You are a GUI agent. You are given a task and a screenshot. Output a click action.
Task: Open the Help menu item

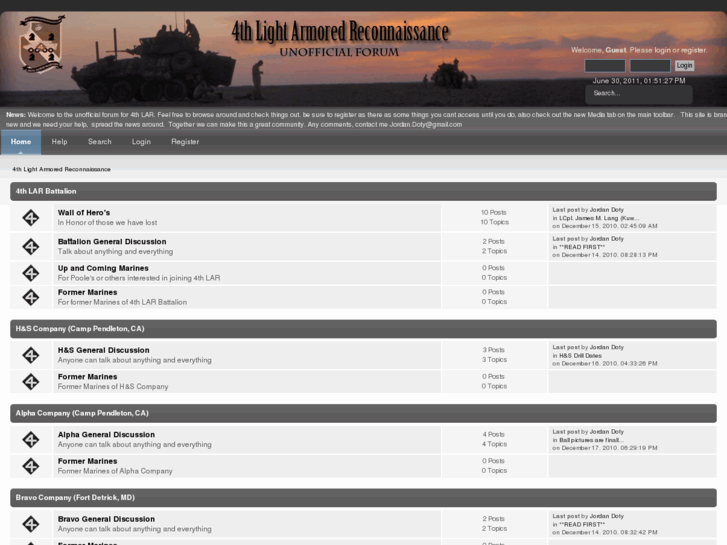(59, 142)
